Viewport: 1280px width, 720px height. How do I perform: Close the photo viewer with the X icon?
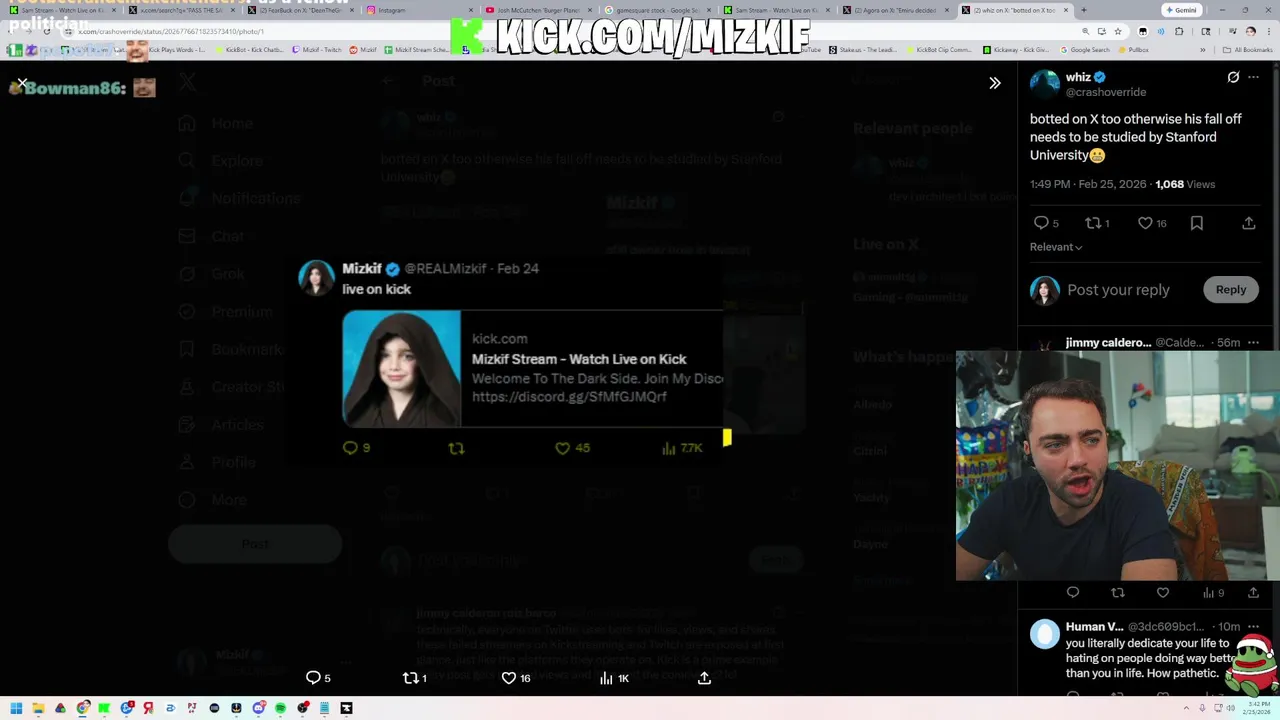22,83
